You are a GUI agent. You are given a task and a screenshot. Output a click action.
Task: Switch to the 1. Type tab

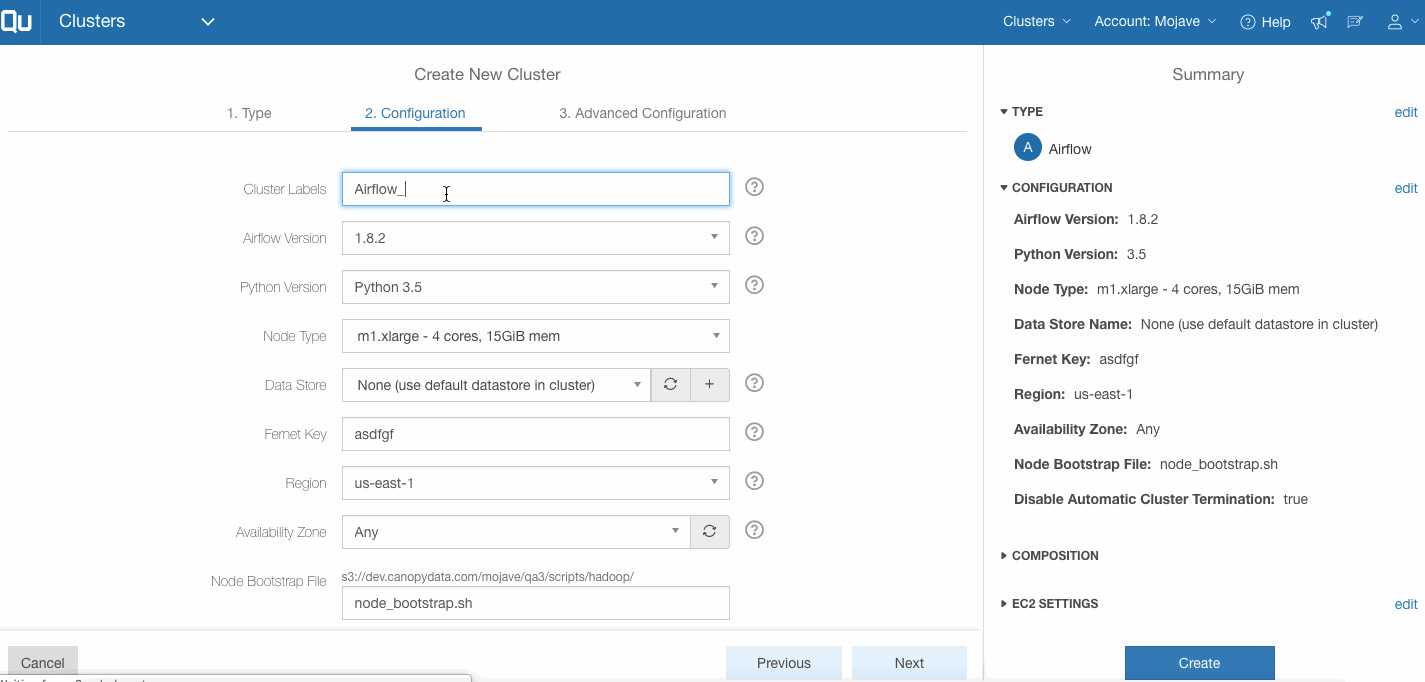(x=249, y=113)
